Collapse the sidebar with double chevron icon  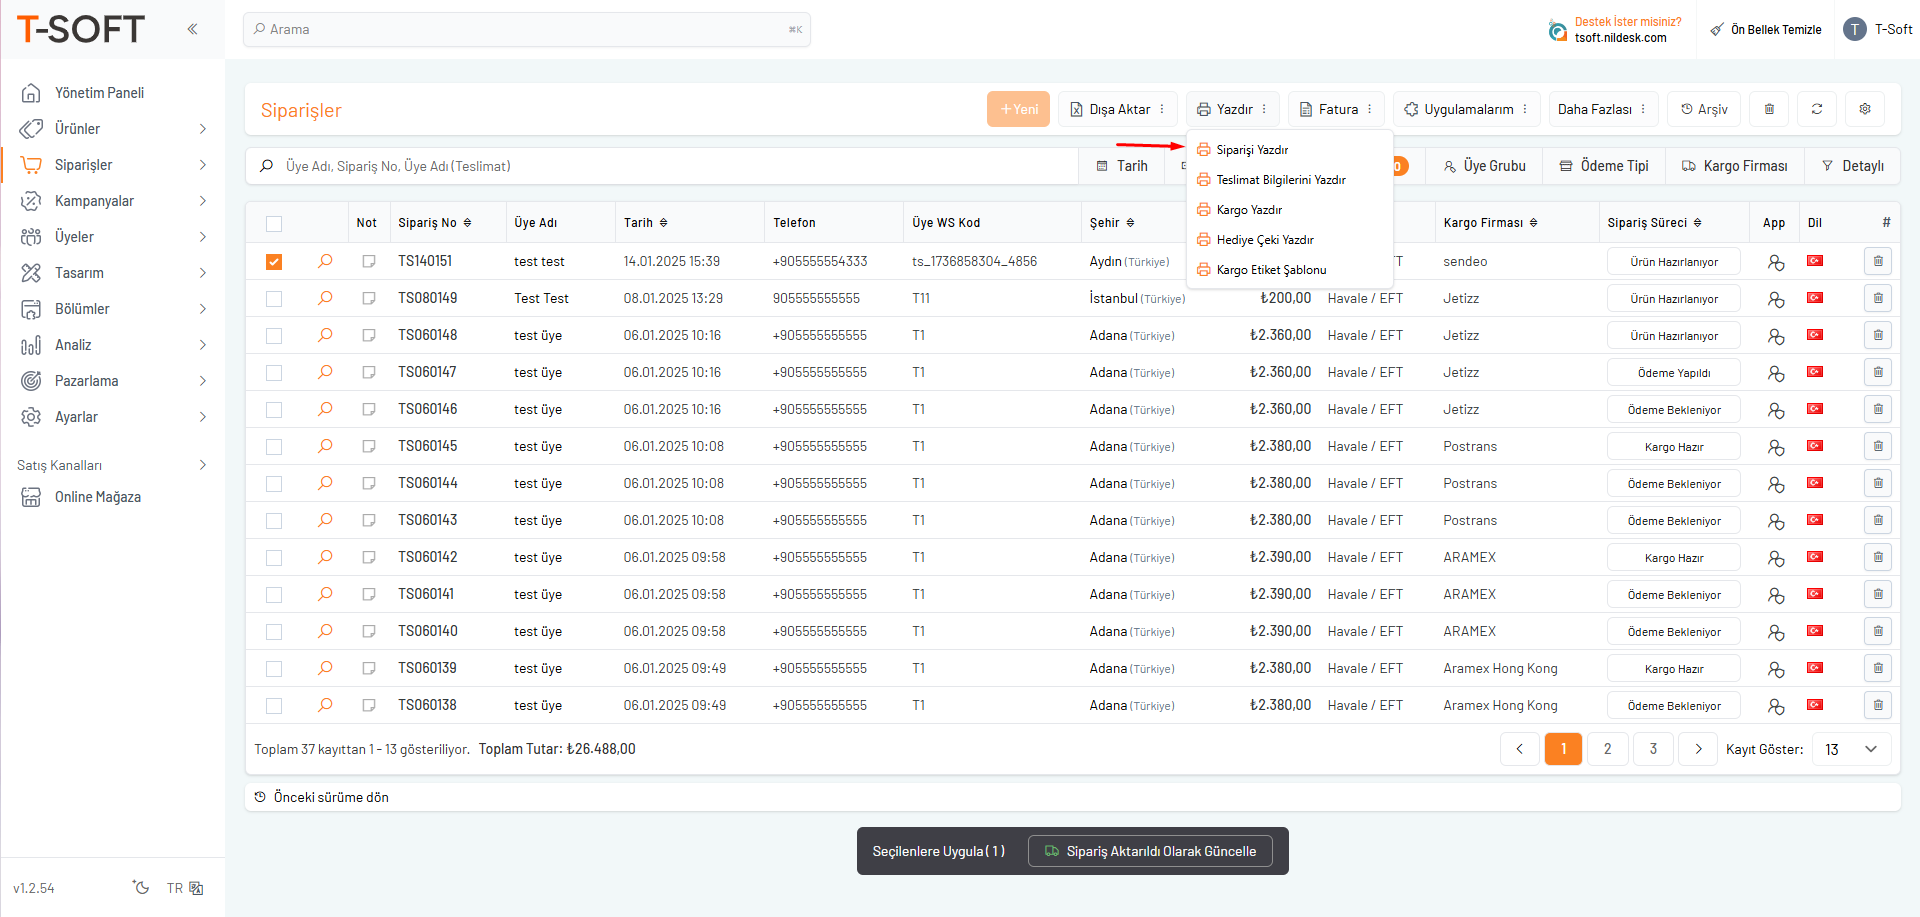[192, 29]
